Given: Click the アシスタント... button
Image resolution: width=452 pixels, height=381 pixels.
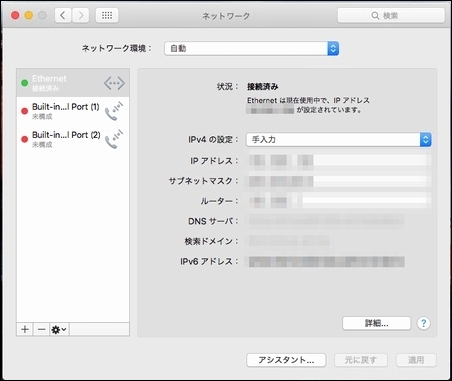Looking at the screenshot, I should [286, 360].
